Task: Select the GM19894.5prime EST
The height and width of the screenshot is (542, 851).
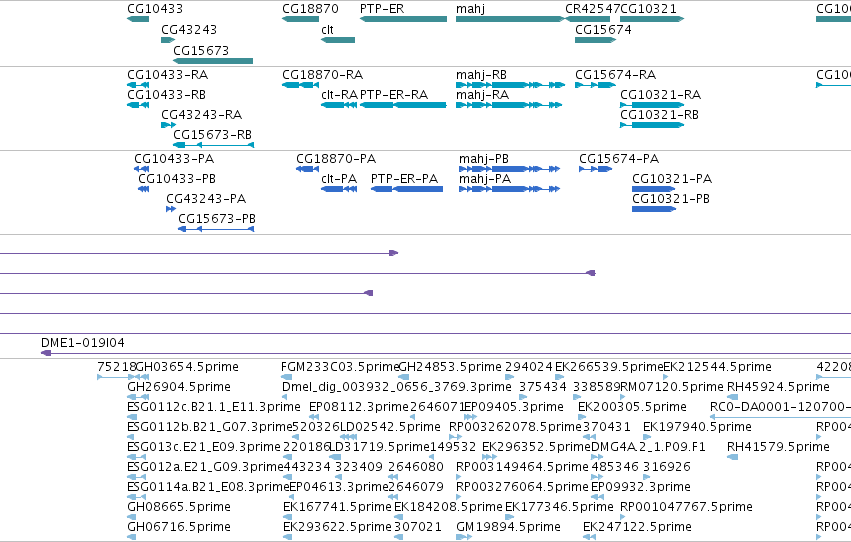Action: [464, 537]
